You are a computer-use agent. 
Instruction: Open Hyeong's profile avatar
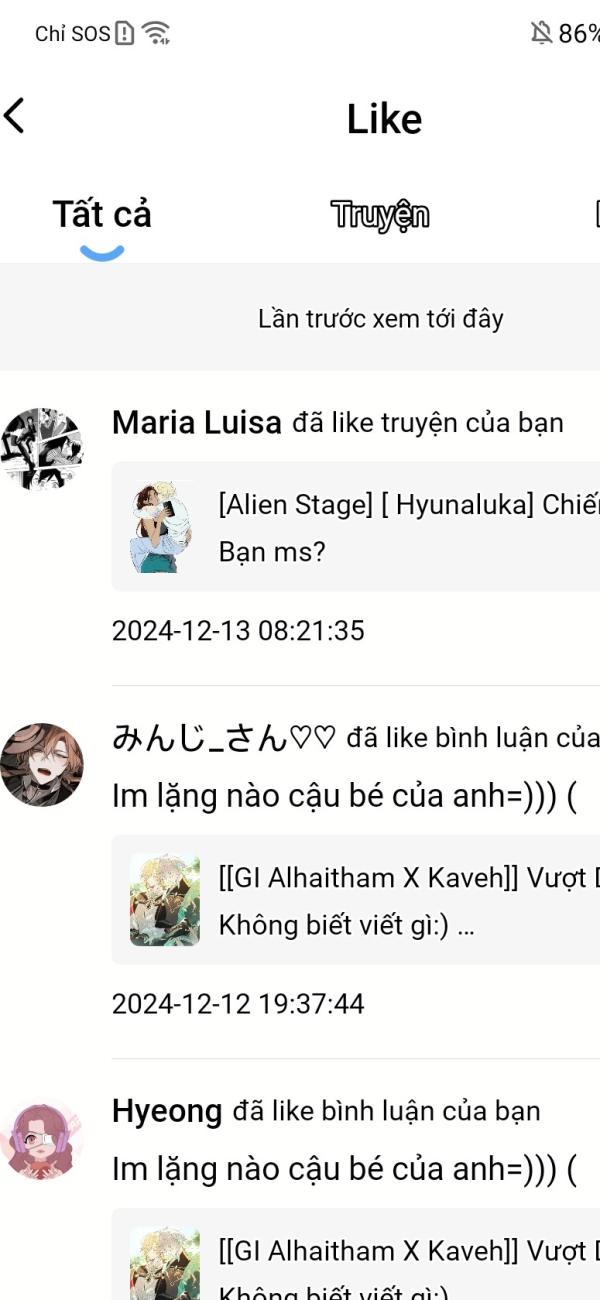coord(41,1139)
